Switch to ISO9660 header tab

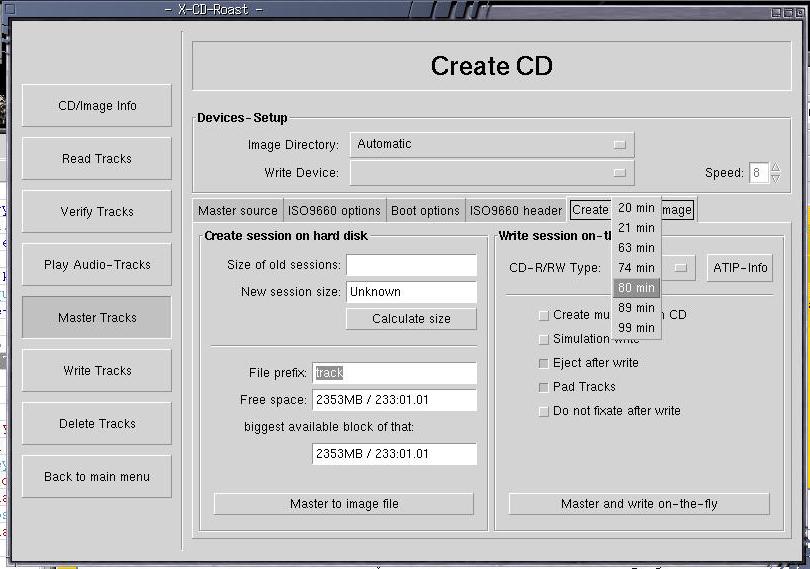pyautogui.click(x=516, y=210)
